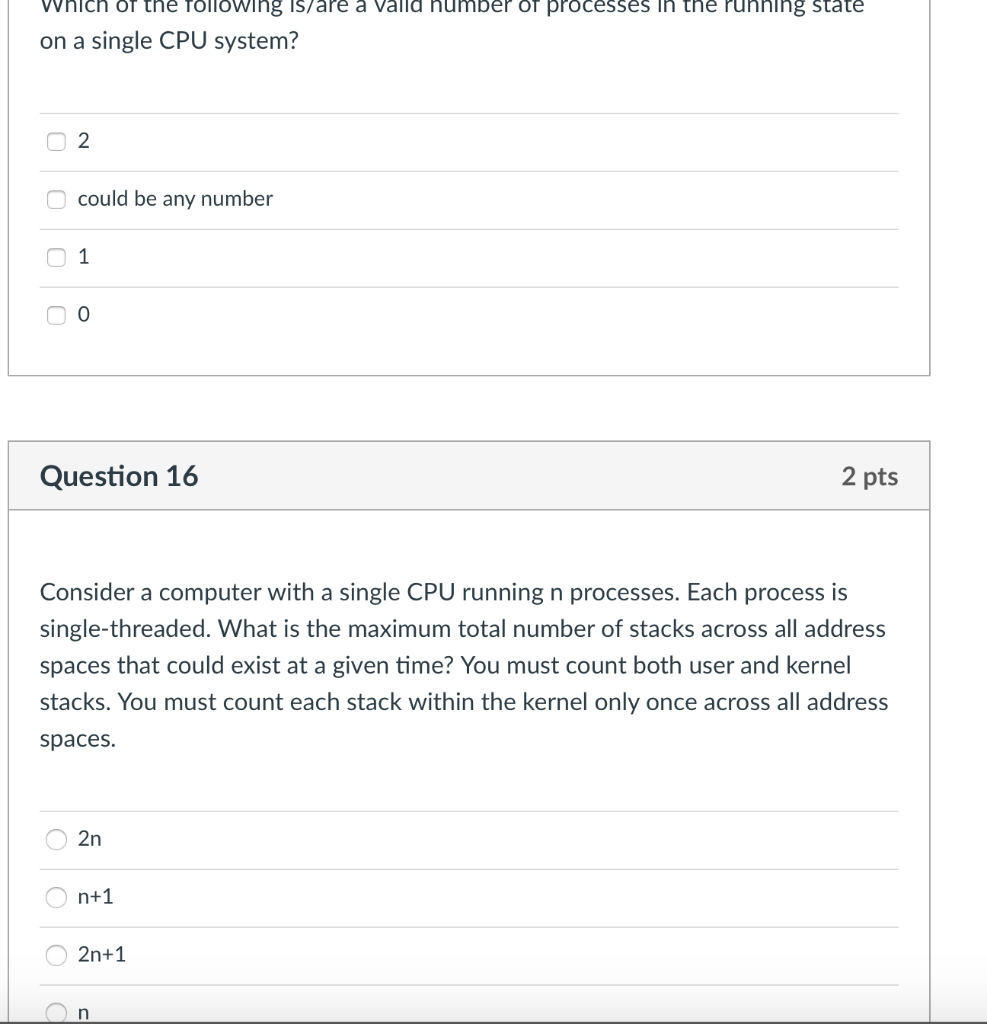The height and width of the screenshot is (1024, 987).
Task: Select the "could be any number" checkbox
Action: [56, 199]
